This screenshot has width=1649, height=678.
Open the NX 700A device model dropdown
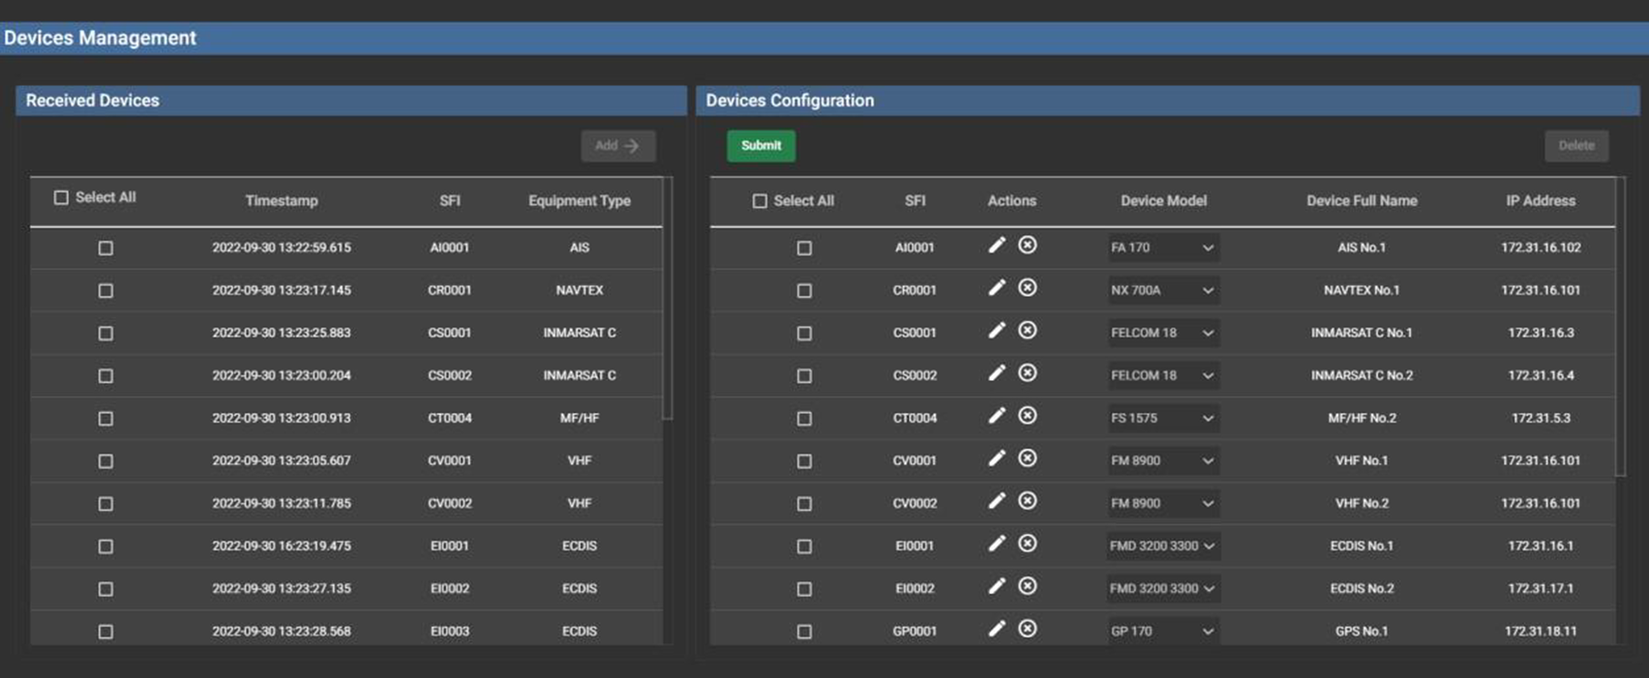tap(1162, 291)
